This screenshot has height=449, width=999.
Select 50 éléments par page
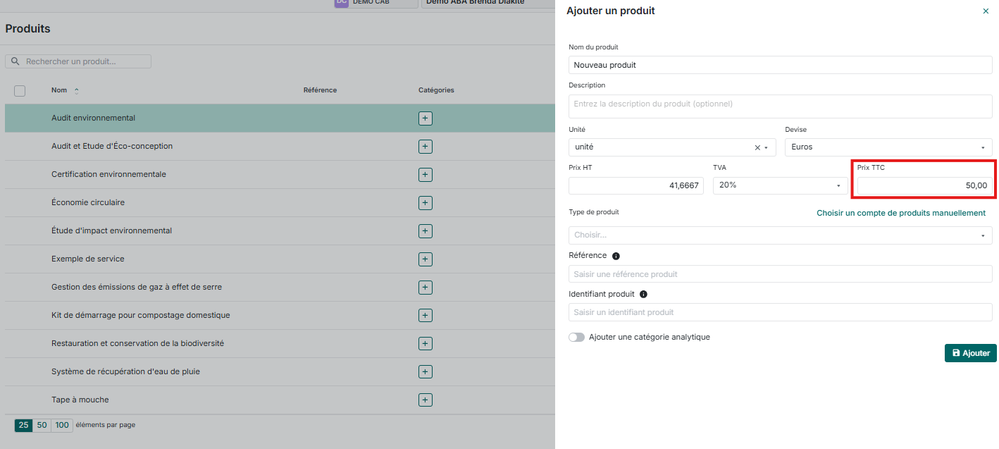42,425
